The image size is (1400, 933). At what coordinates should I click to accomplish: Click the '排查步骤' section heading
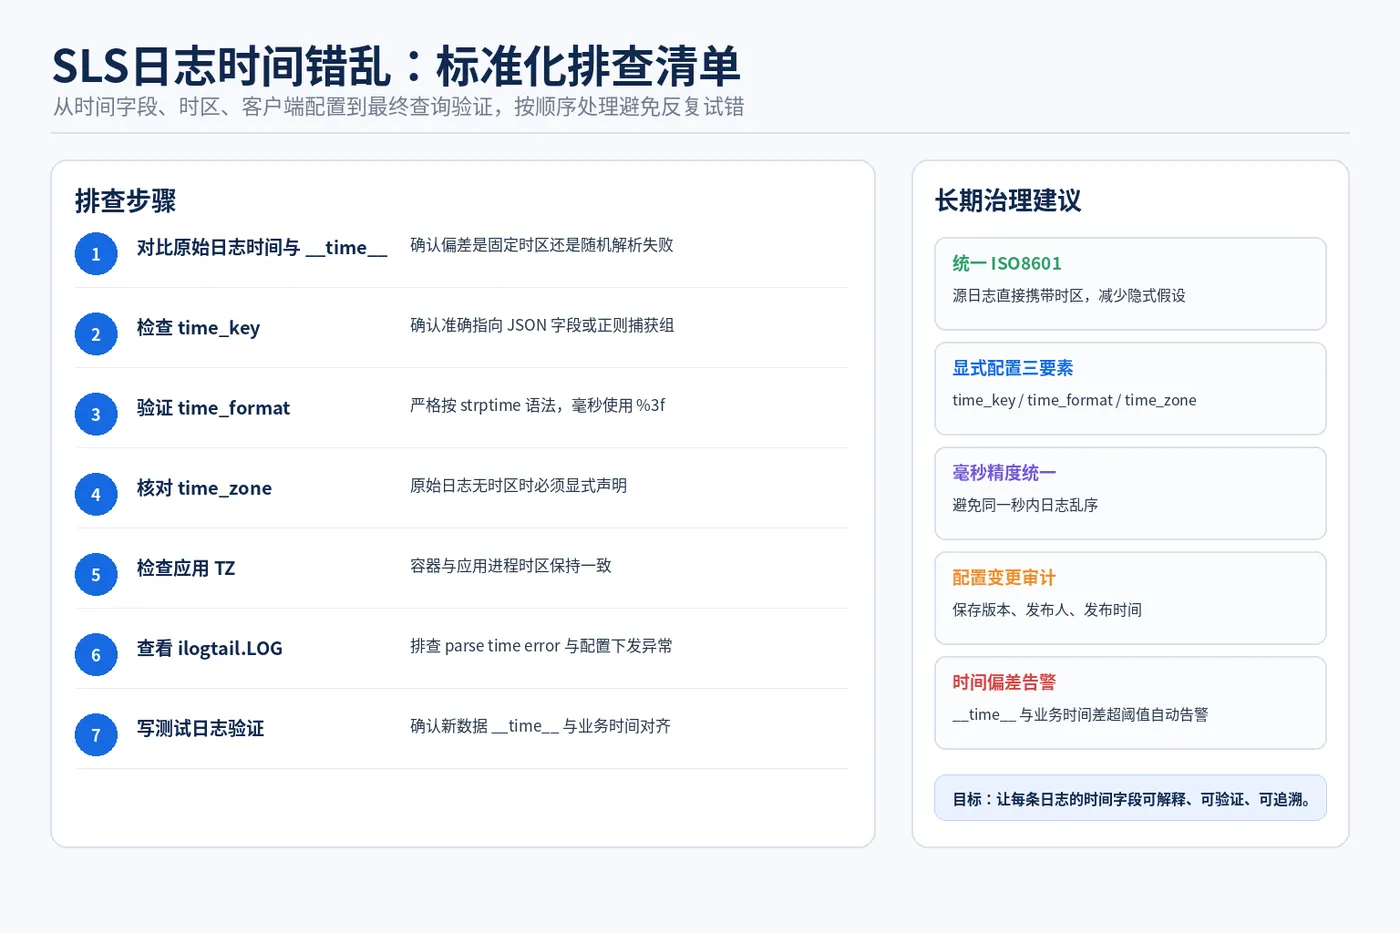point(125,201)
